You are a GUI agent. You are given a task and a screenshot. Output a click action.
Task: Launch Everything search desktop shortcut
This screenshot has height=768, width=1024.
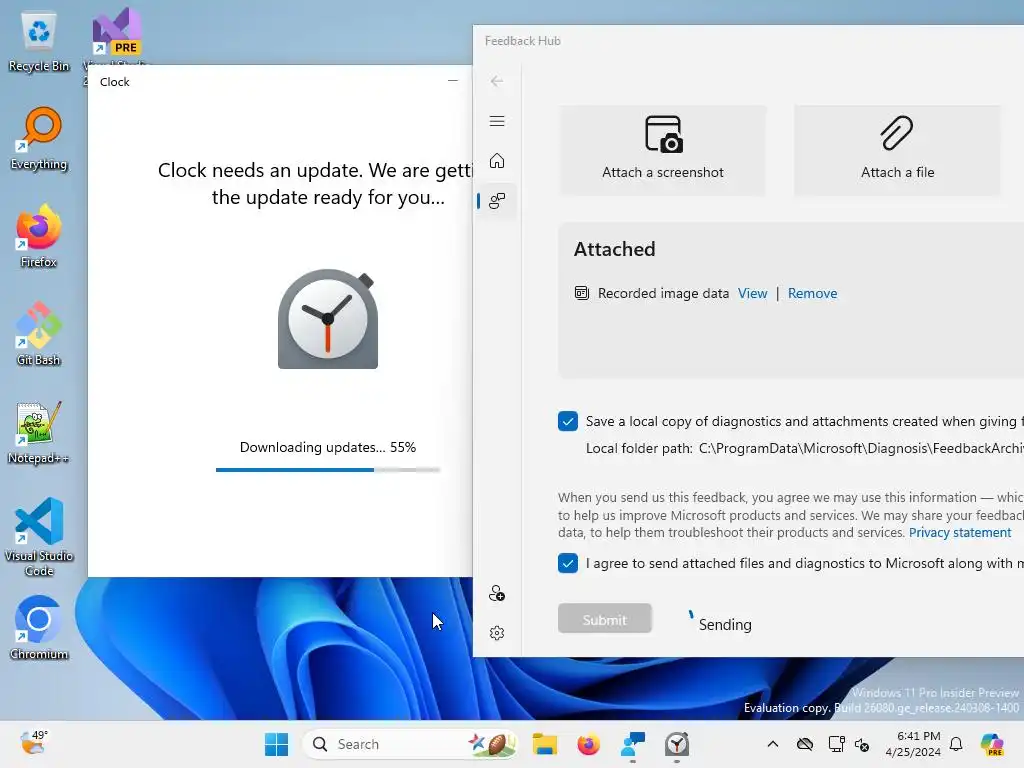click(x=39, y=139)
